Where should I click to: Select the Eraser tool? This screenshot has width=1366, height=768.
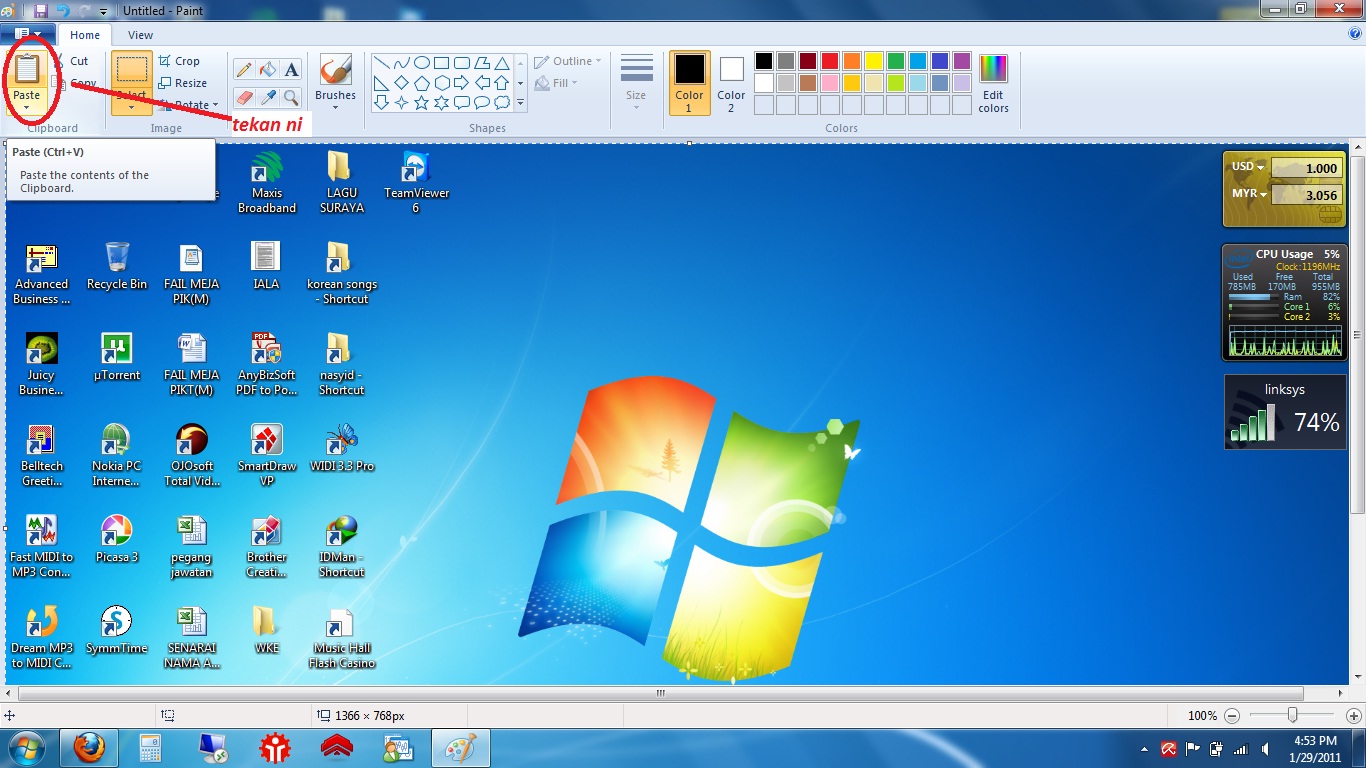click(x=244, y=97)
